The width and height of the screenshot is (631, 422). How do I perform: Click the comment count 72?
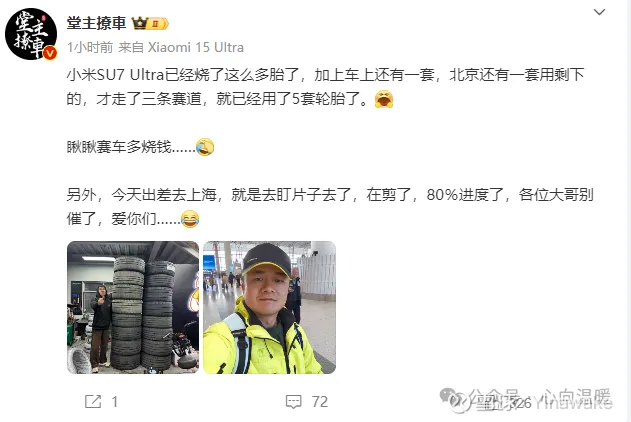click(x=320, y=401)
